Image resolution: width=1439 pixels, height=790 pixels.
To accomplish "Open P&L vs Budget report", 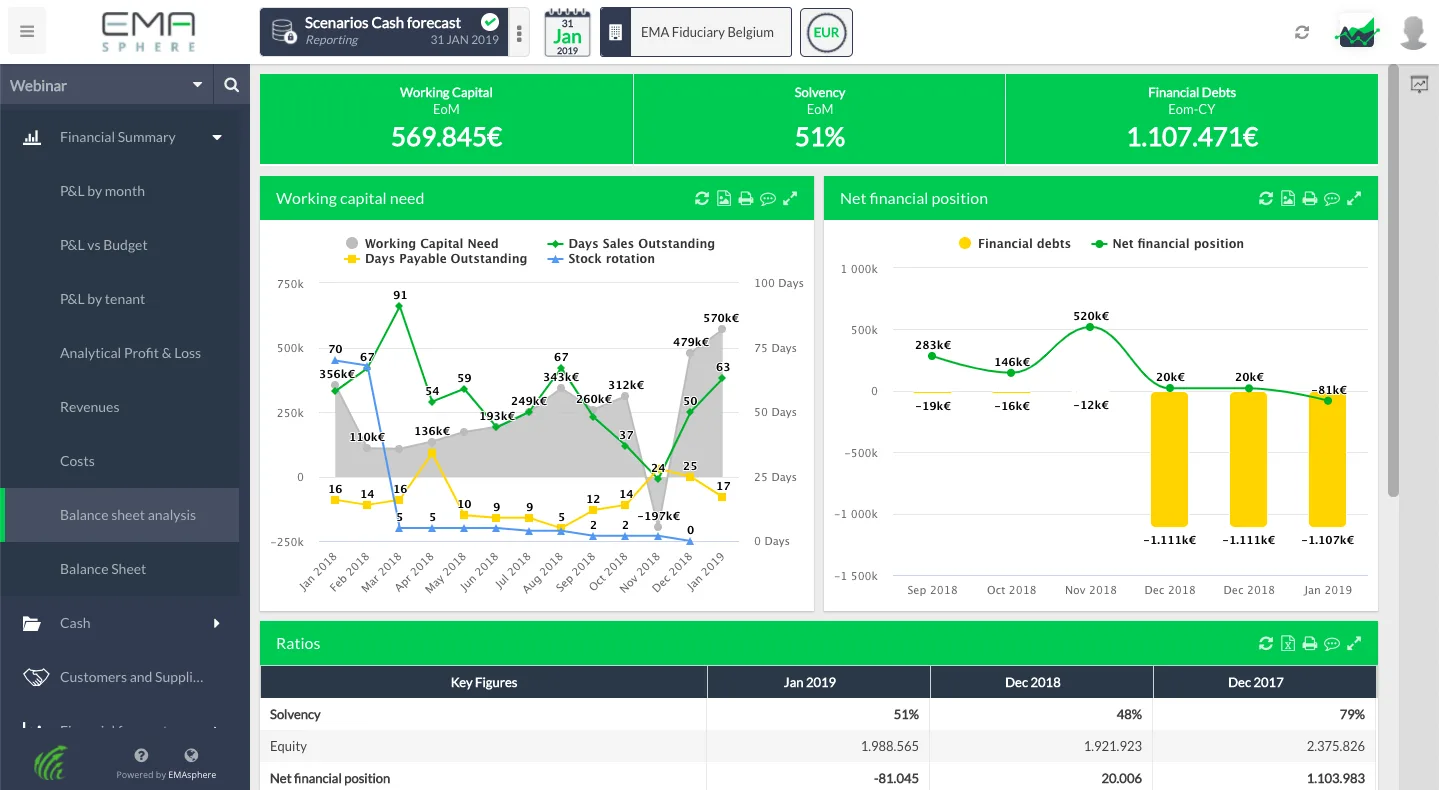I will [x=104, y=245].
